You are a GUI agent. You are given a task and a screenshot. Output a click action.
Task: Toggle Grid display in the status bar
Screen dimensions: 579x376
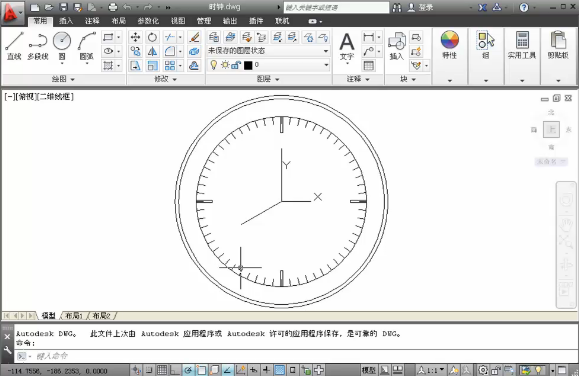pyautogui.click(x=162, y=370)
